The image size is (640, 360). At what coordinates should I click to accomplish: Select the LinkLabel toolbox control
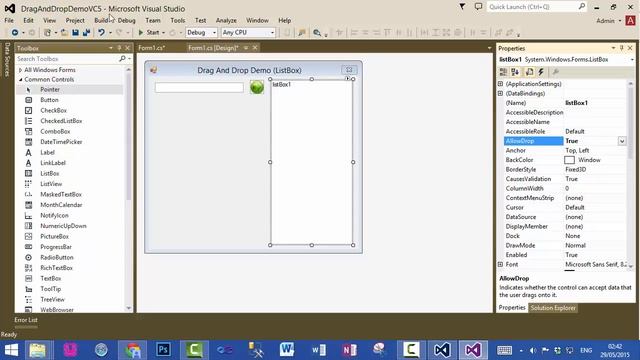53,163
